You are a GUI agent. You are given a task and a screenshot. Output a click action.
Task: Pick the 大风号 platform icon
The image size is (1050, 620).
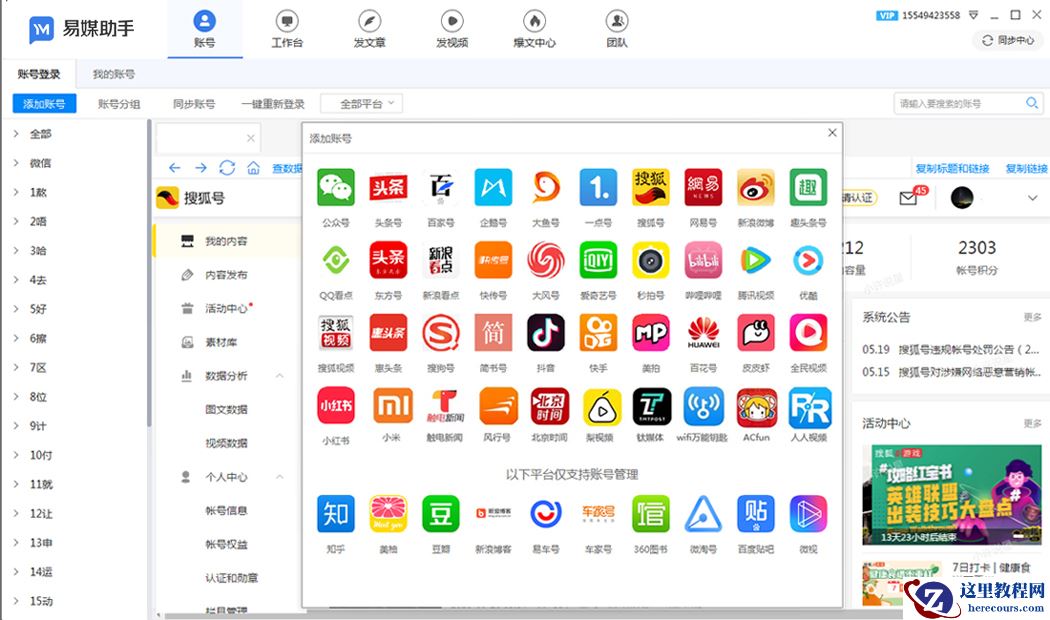click(x=546, y=260)
